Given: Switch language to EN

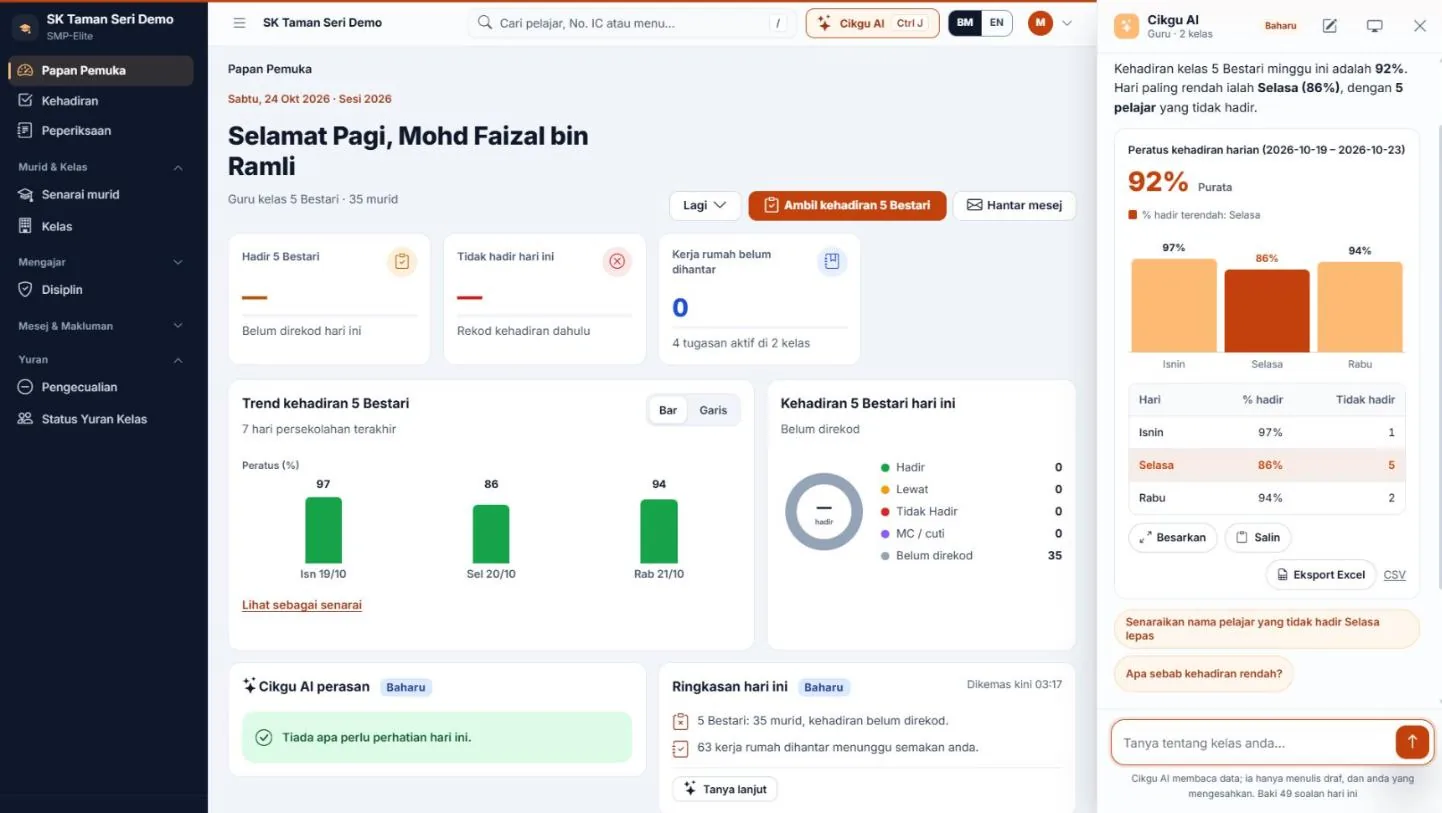Looking at the screenshot, I should [x=996, y=23].
